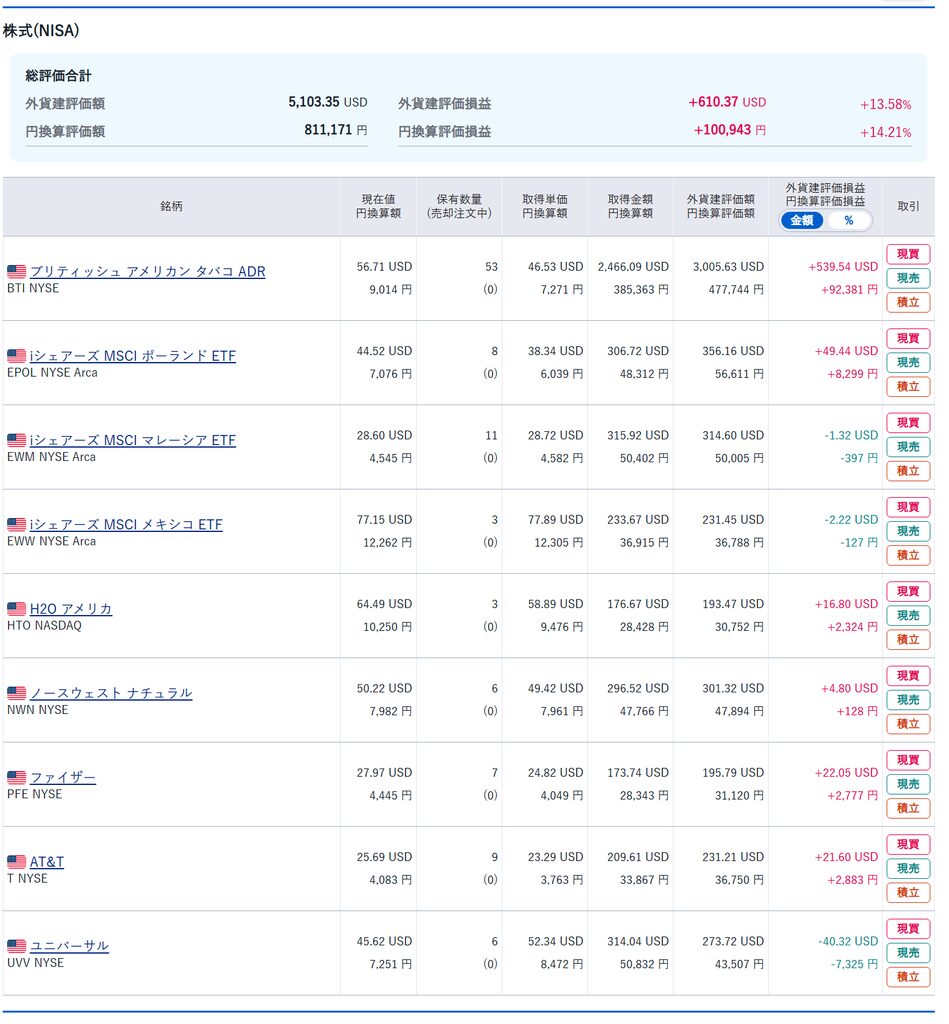
Task: Click 現買 button for EPOL row
Action: coord(908,338)
